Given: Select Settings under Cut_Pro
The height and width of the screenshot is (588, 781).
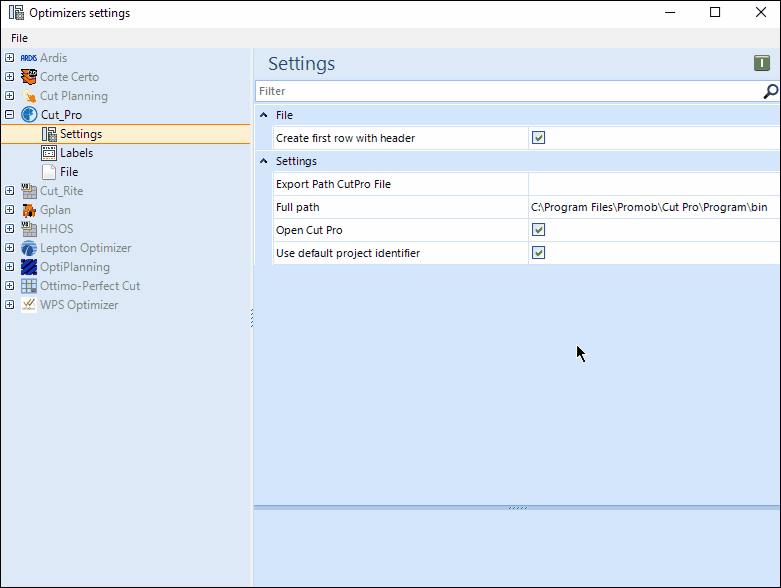Looking at the screenshot, I should (81, 134).
